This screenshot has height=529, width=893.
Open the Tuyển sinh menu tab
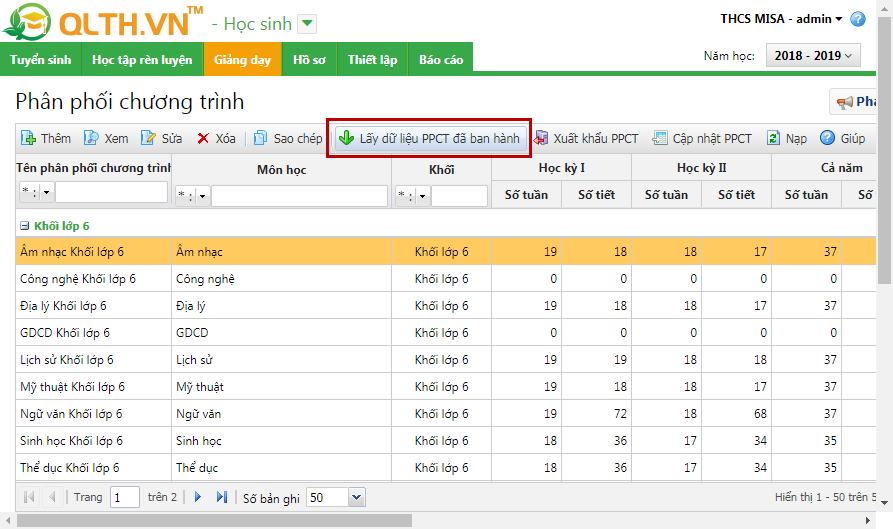click(x=40, y=59)
